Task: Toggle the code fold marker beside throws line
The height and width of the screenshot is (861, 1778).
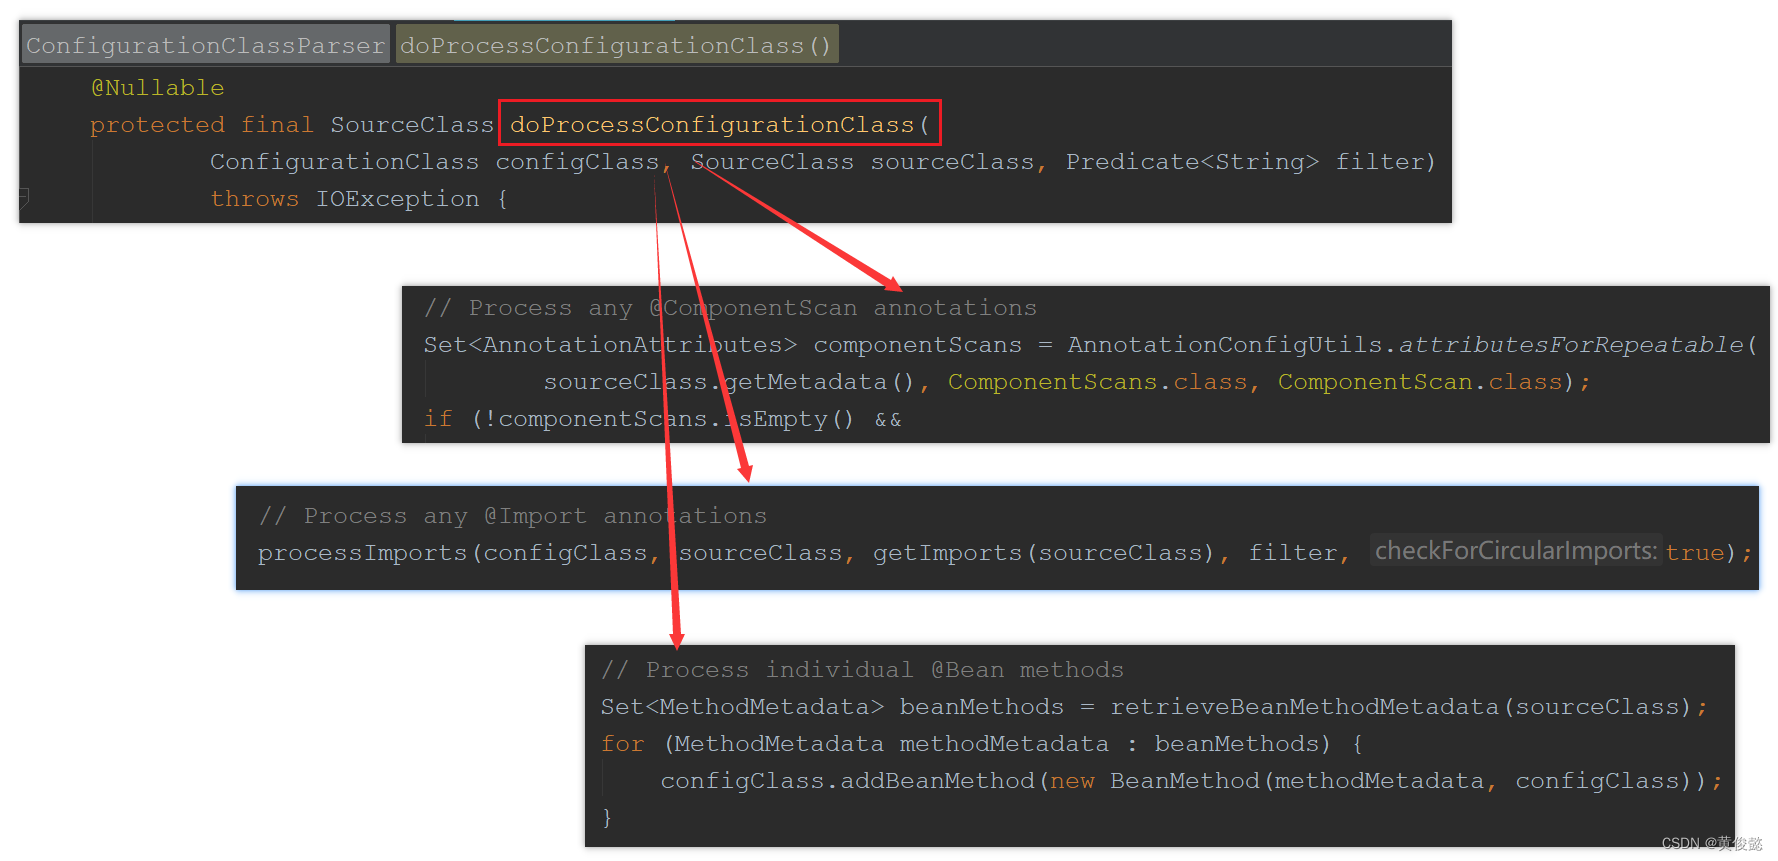Action: tap(25, 197)
